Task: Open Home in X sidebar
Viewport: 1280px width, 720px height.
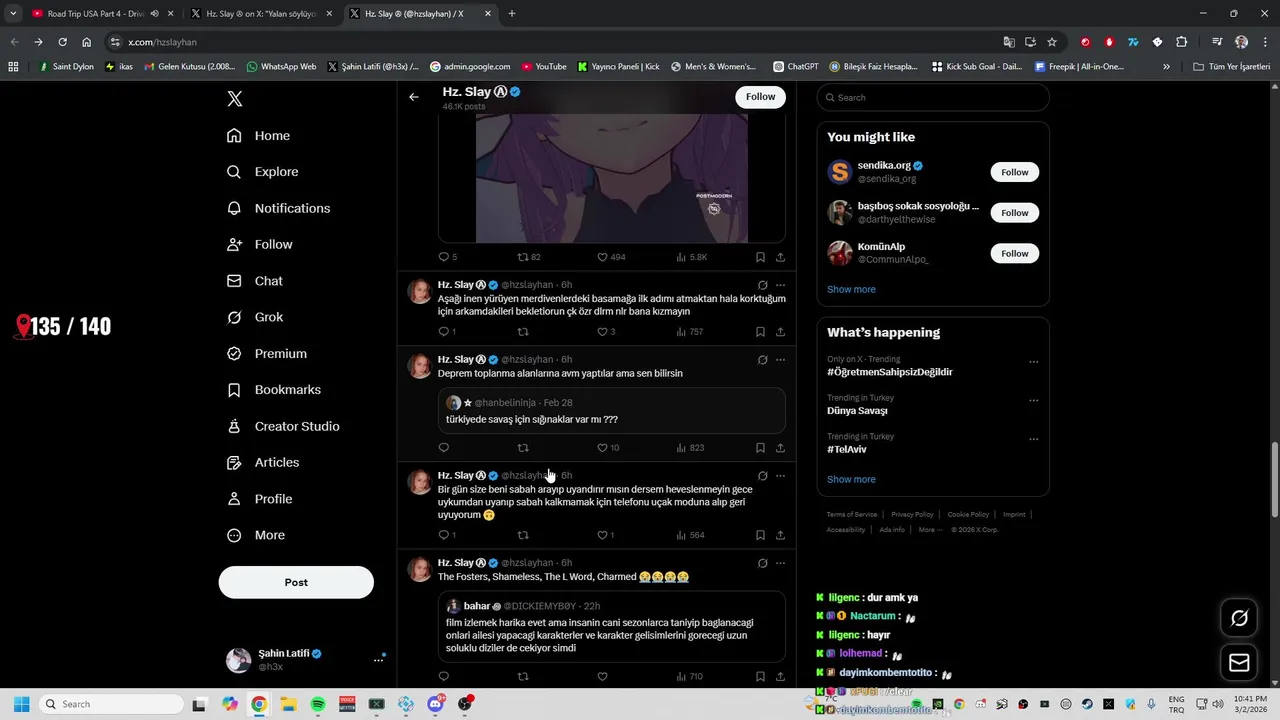Action: tap(258, 136)
